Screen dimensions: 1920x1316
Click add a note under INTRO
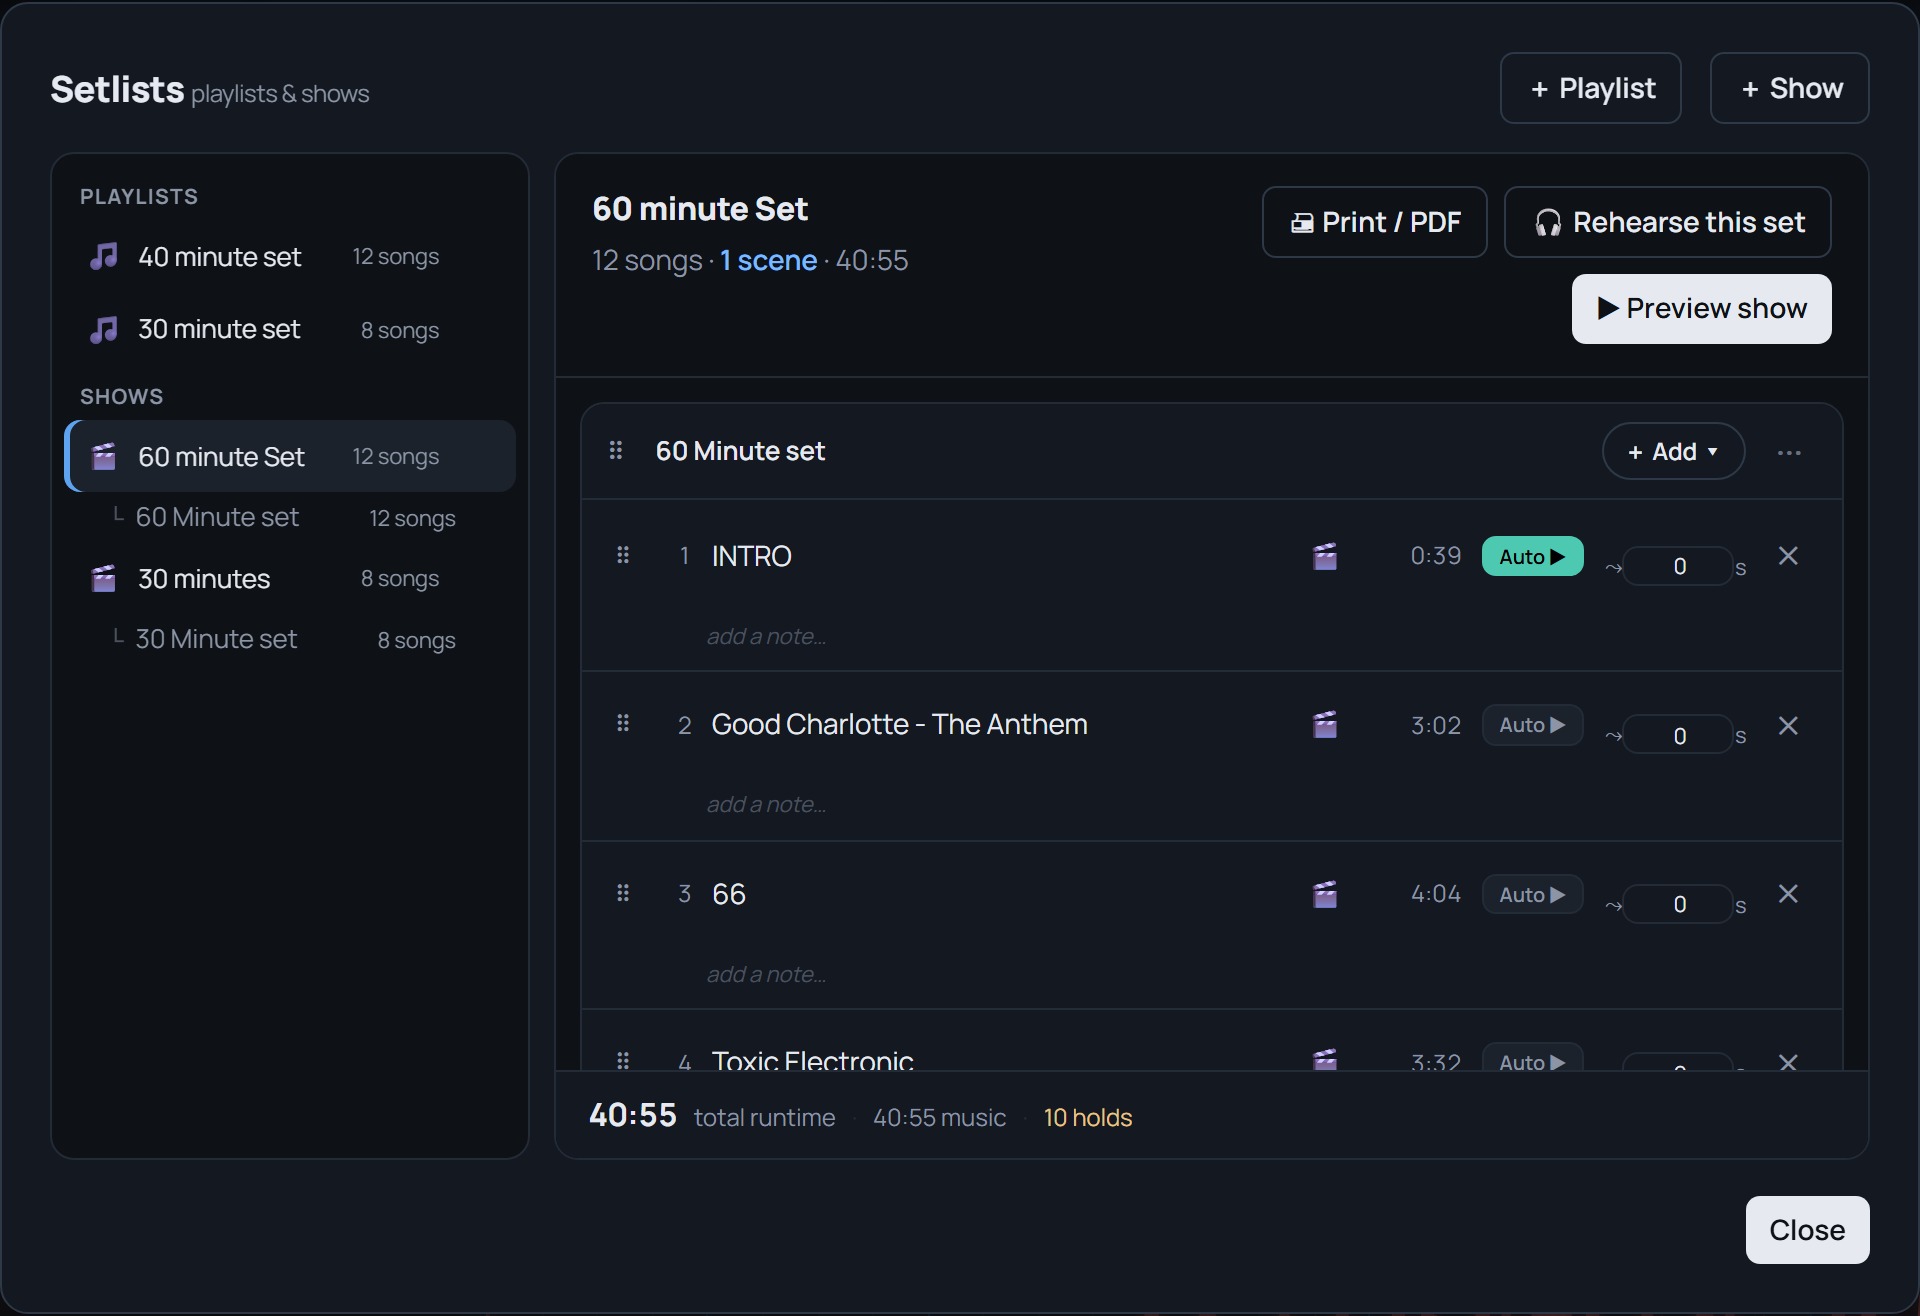(x=766, y=637)
